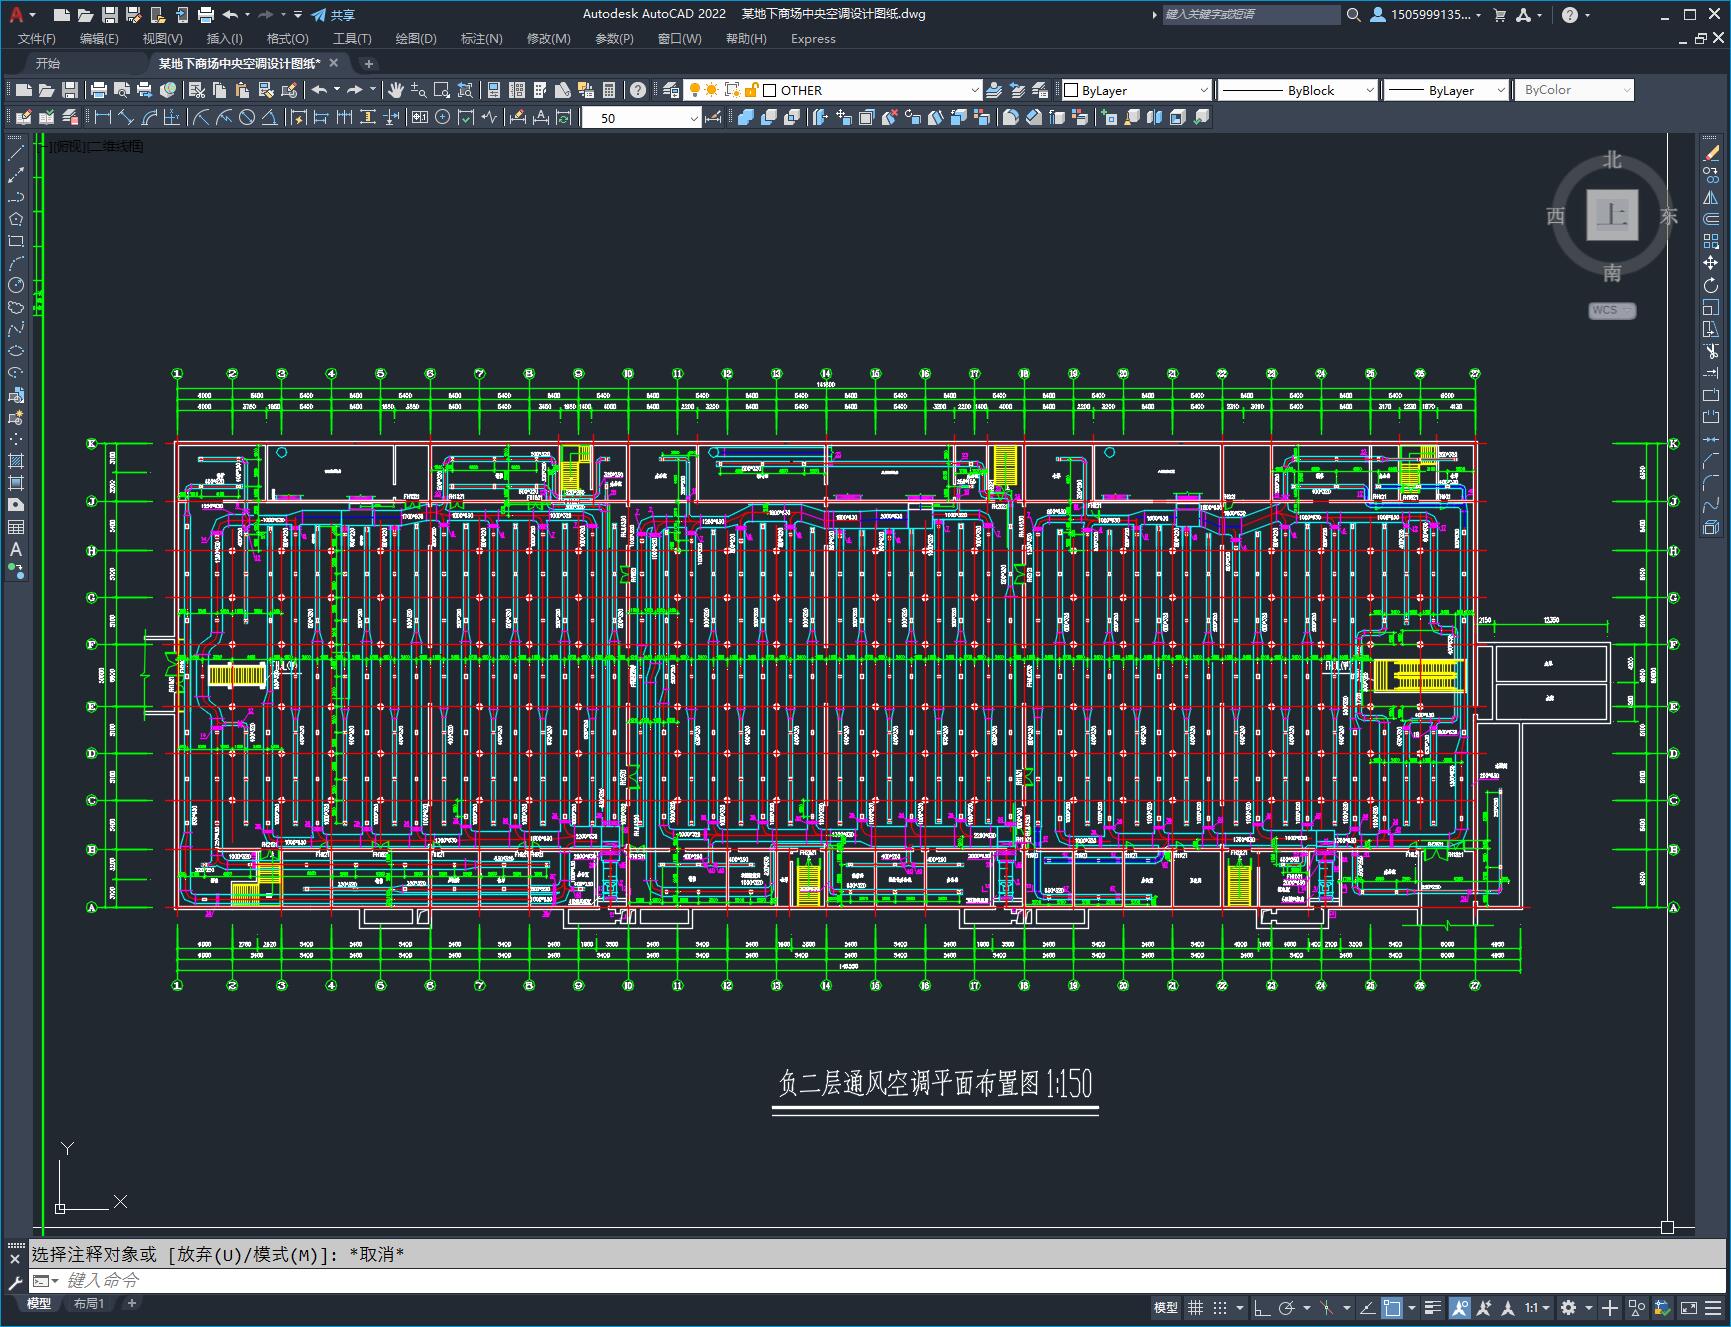Select the Table tool in draw toolbar

coord(16,527)
